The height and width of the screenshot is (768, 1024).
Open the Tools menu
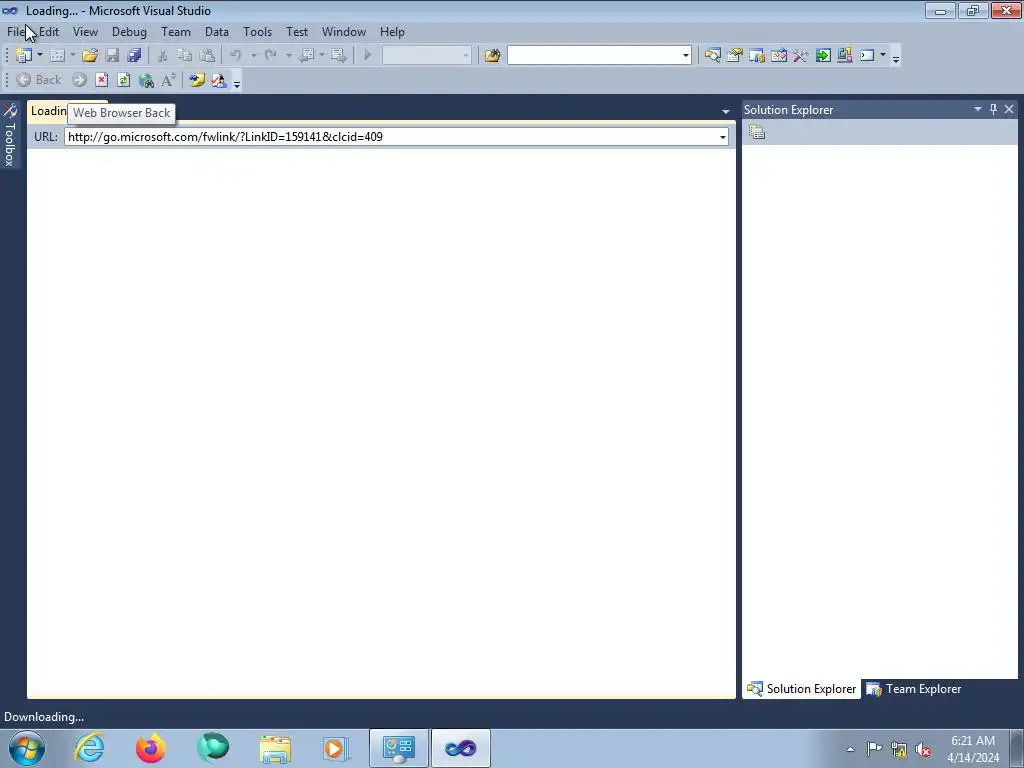pos(257,31)
